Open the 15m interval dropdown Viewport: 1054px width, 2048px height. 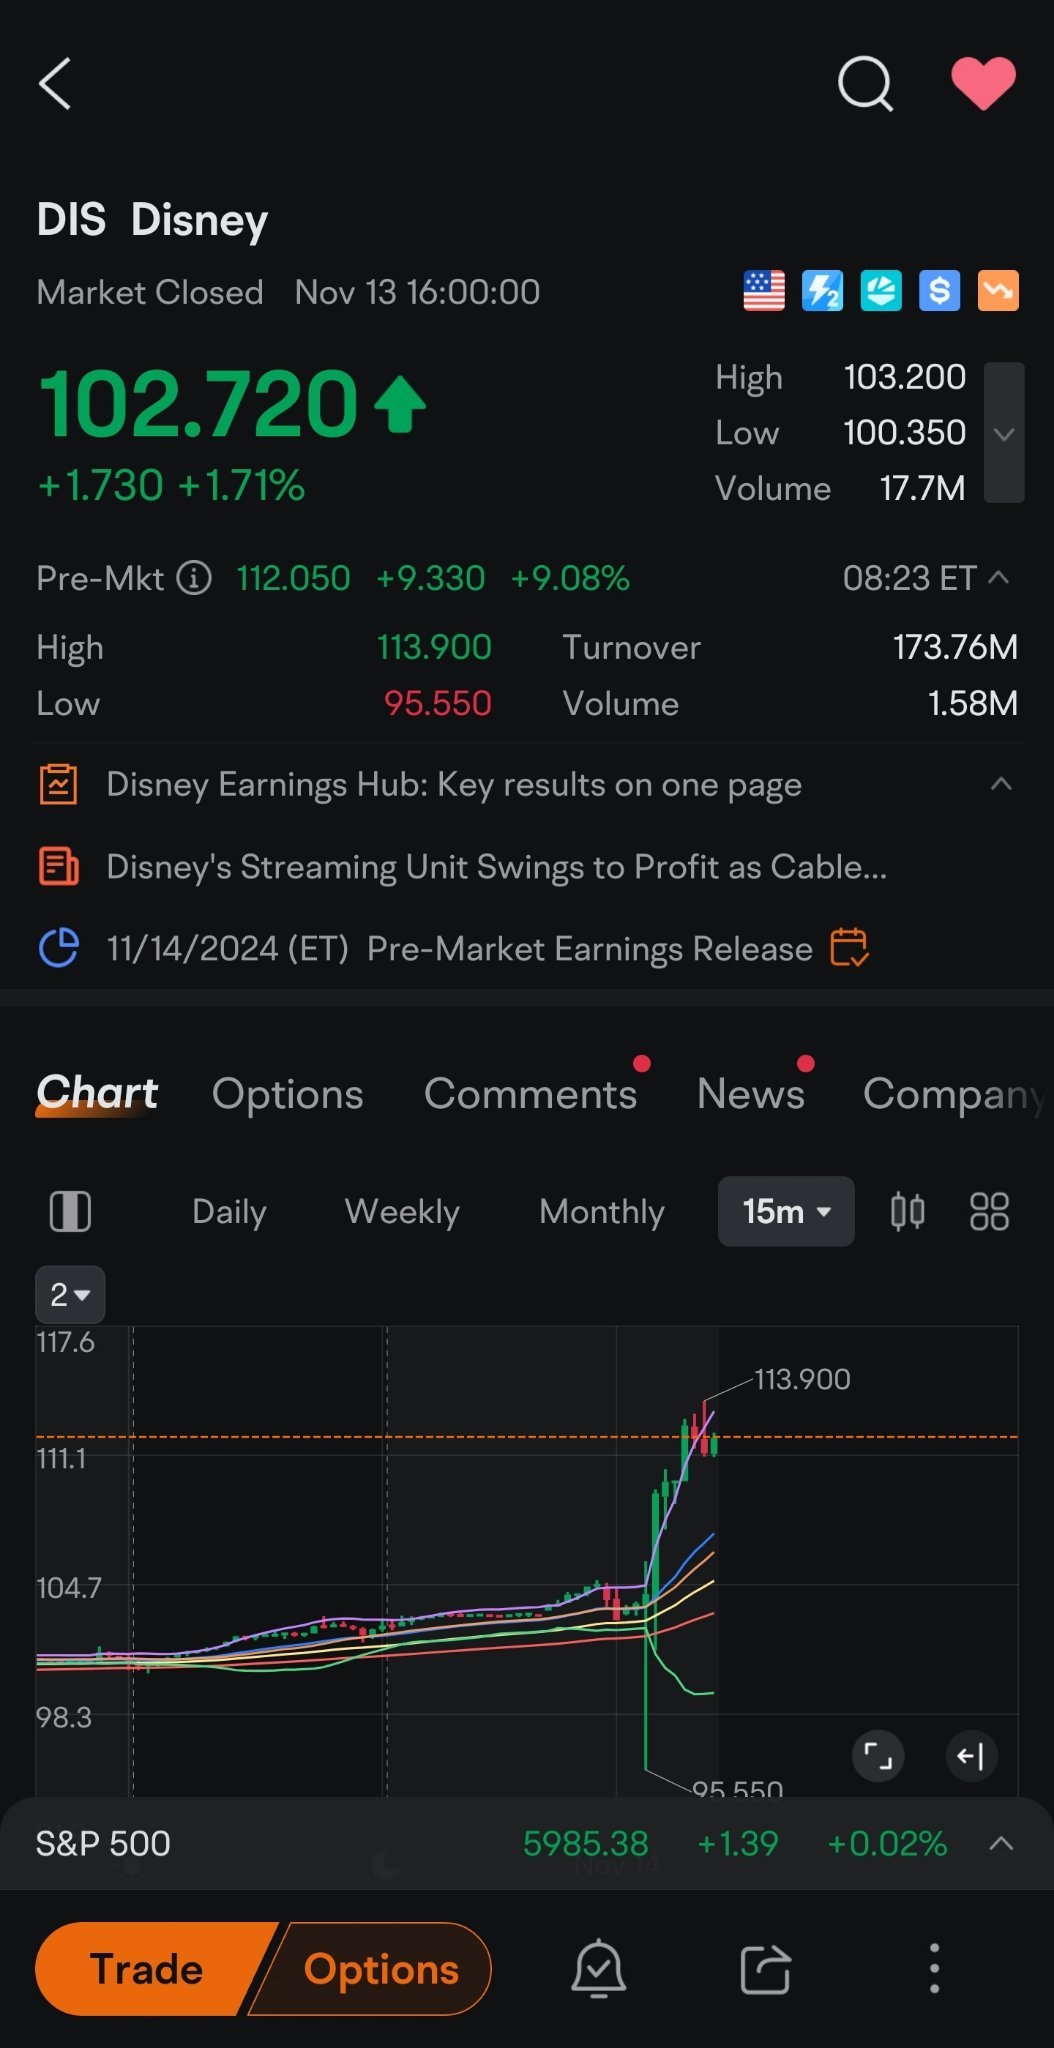[786, 1212]
